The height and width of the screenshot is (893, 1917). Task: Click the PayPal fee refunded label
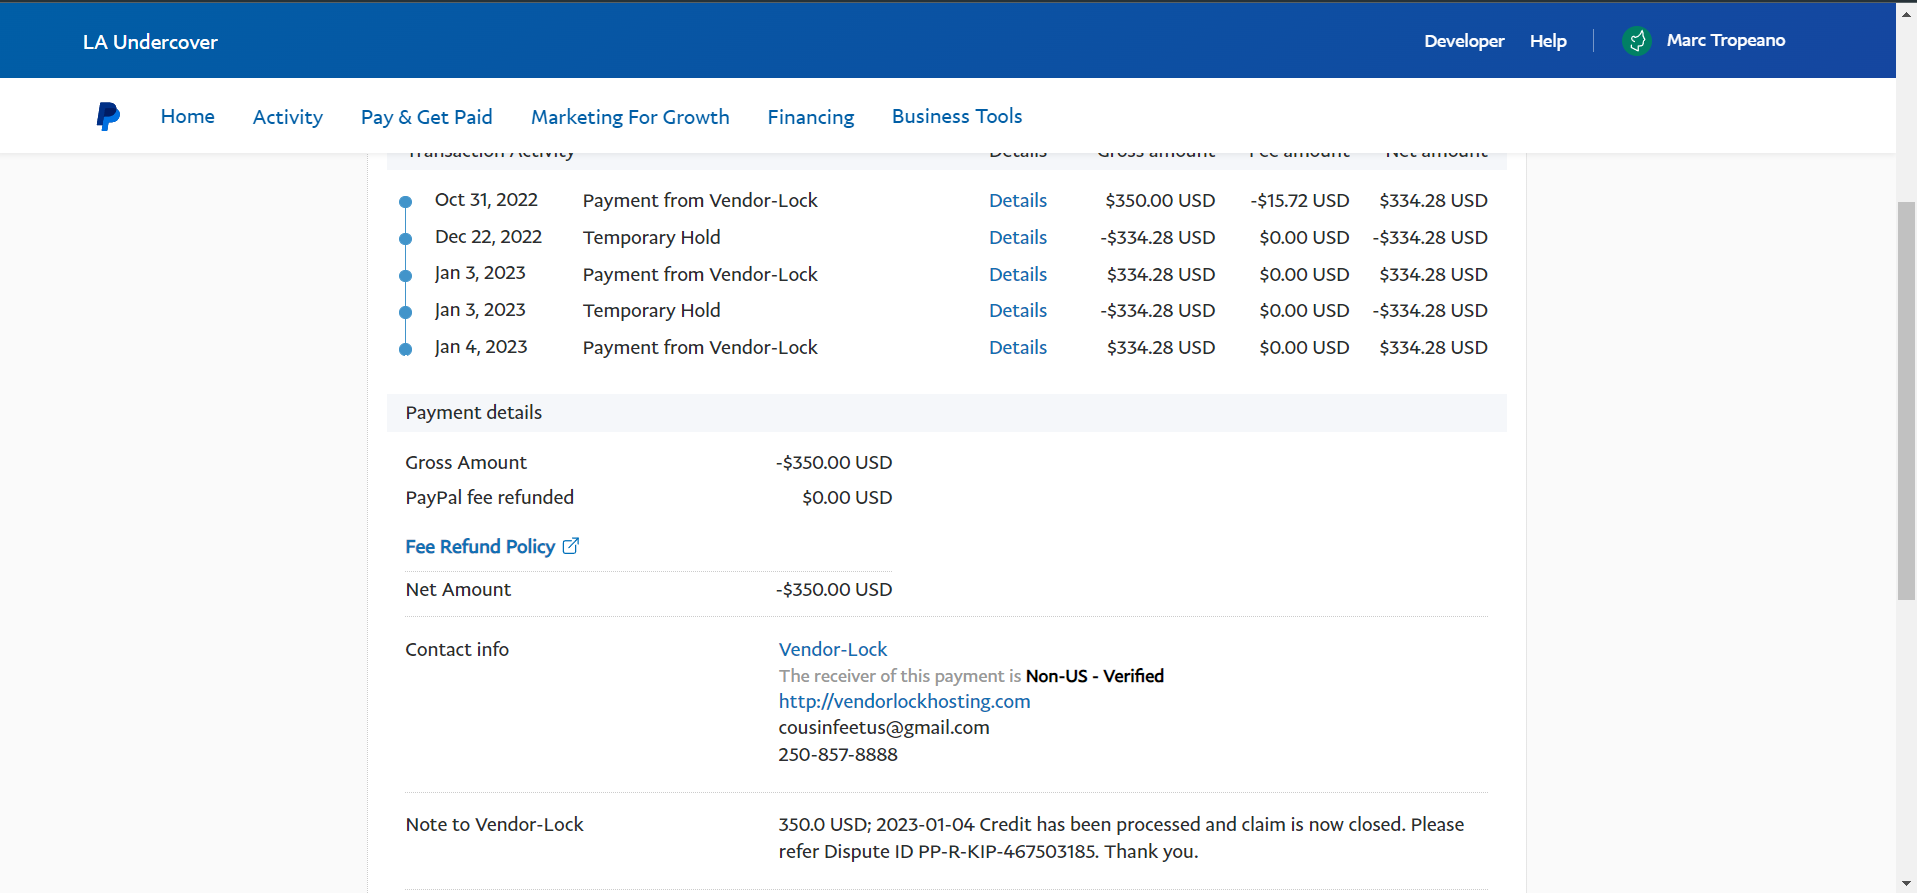(x=490, y=497)
